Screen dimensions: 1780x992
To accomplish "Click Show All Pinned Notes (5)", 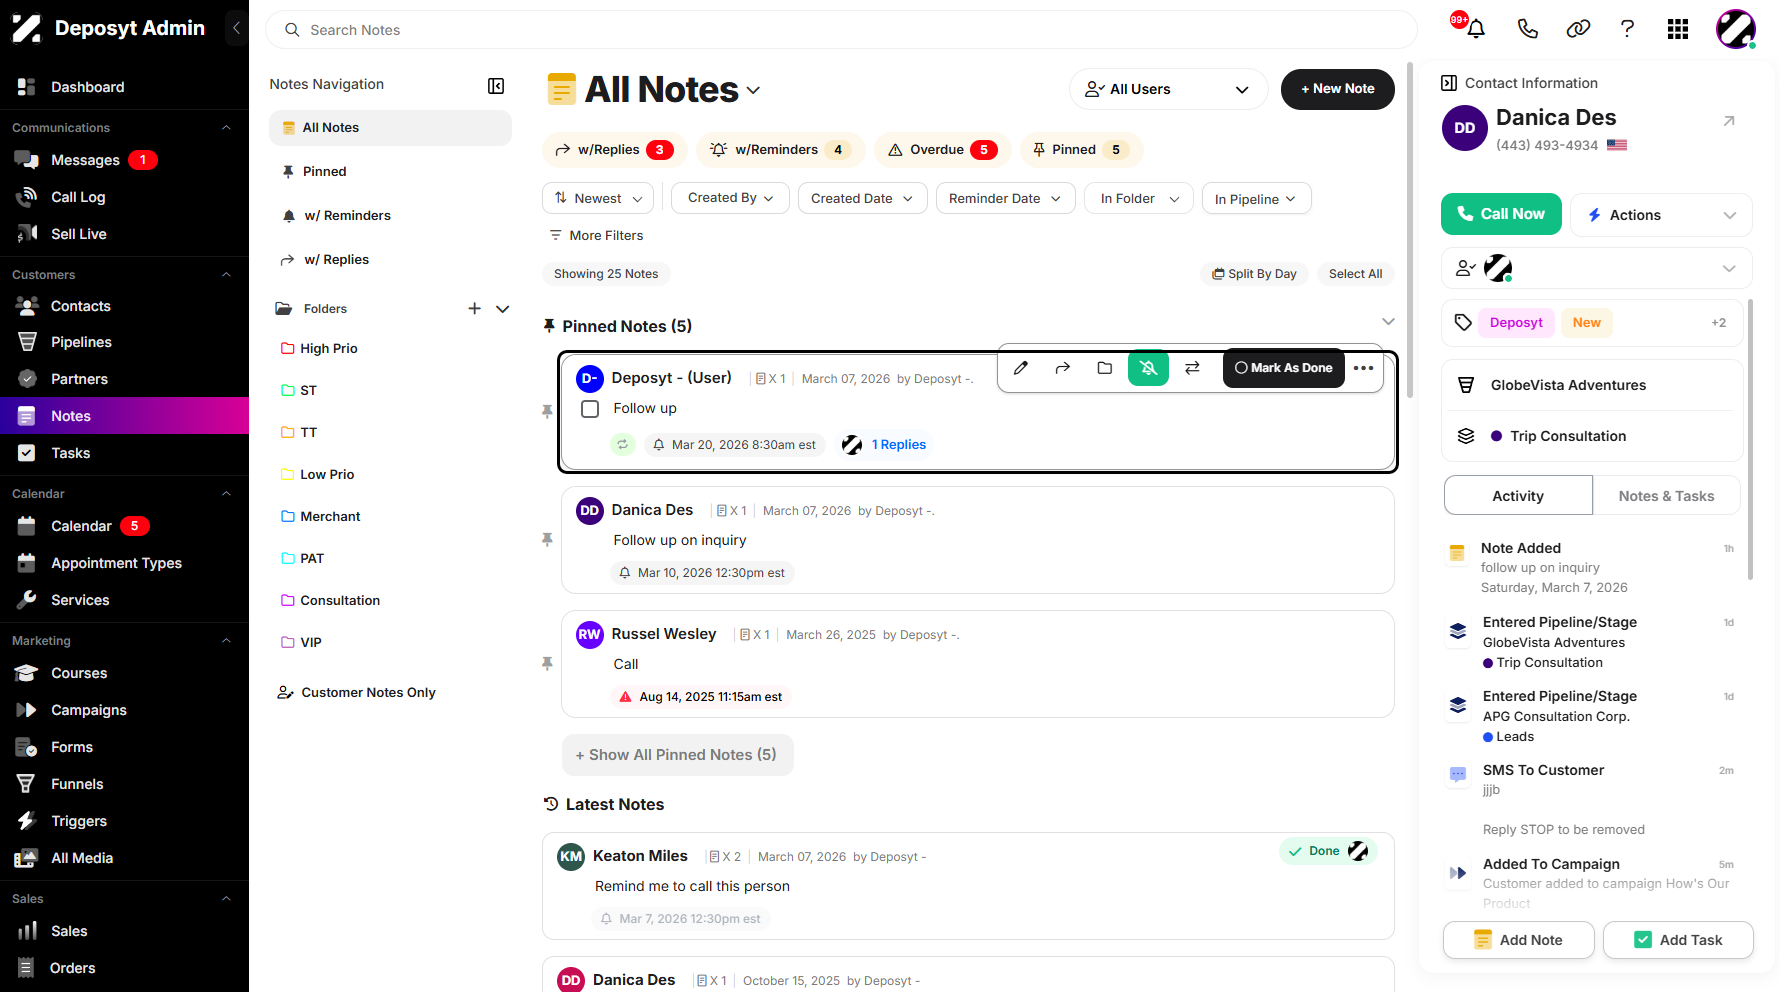I will pyautogui.click(x=677, y=755).
